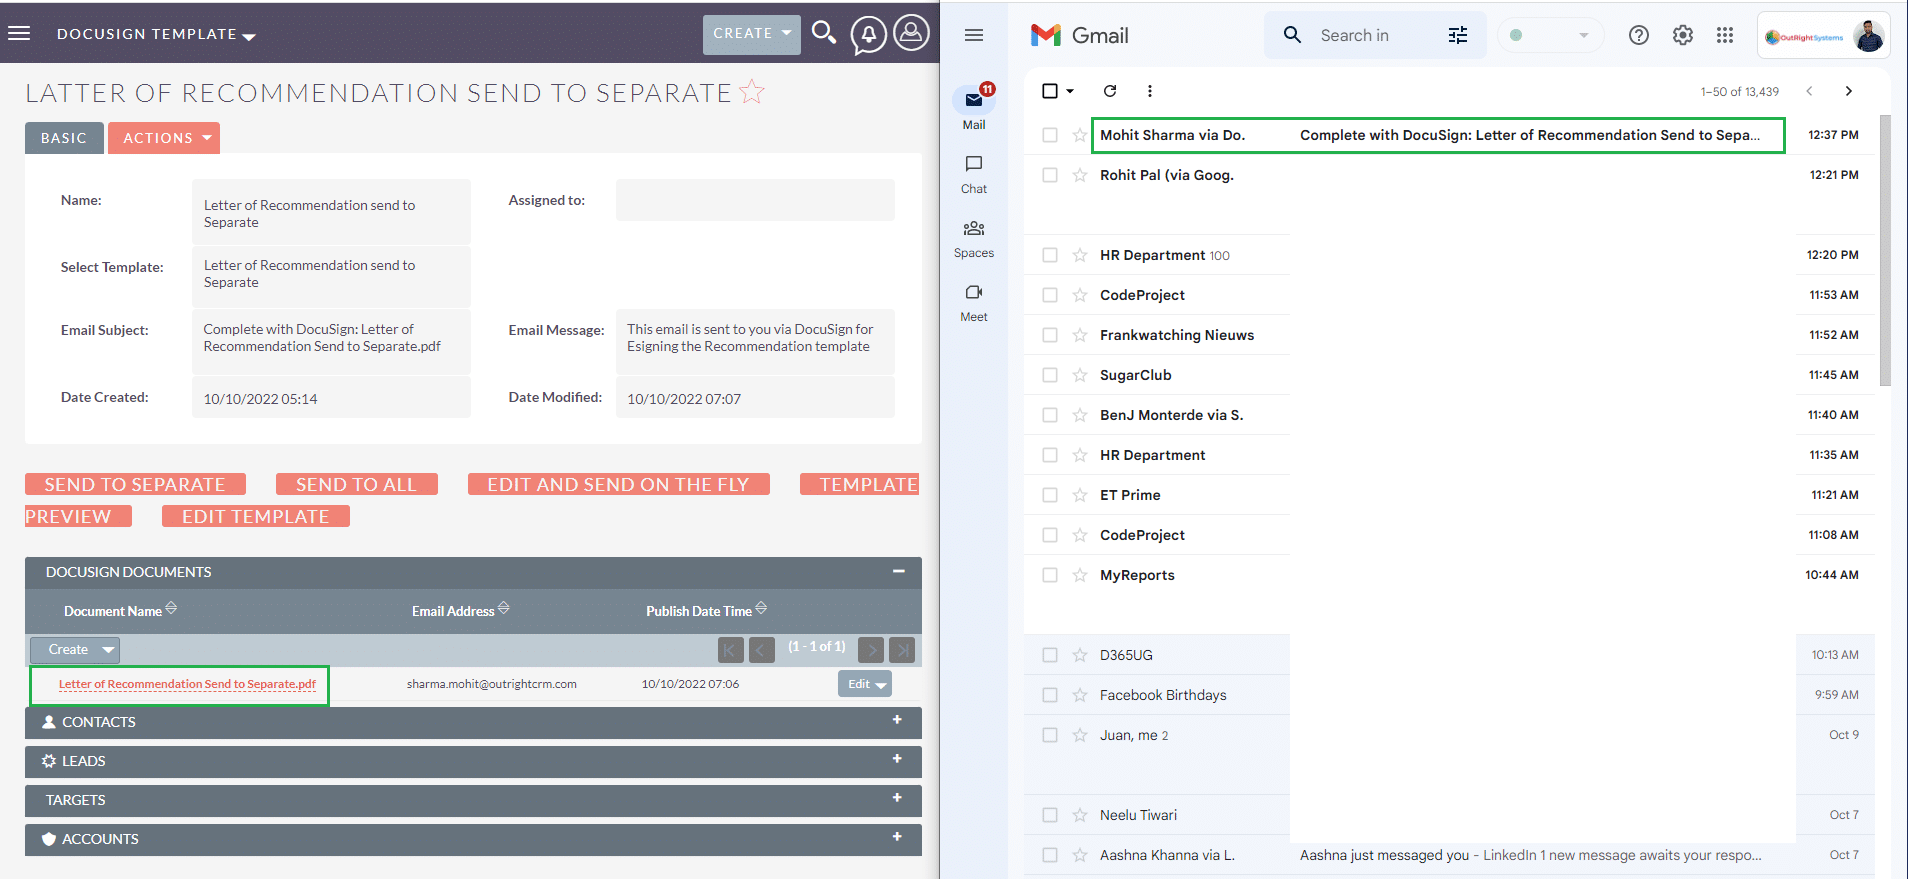Open the CREATE dropdown
Image resolution: width=1908 pixels, height=879 pixels.
pos(752,34)
